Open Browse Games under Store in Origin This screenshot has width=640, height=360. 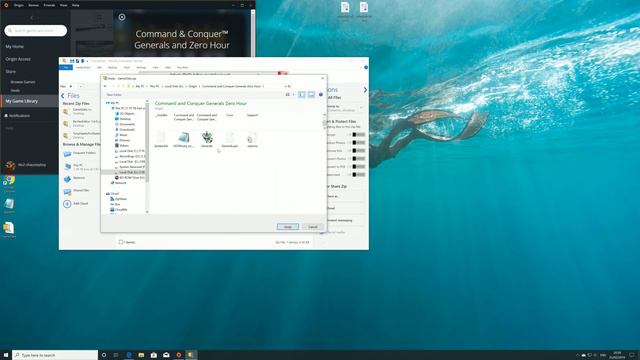tap(23, 82)
